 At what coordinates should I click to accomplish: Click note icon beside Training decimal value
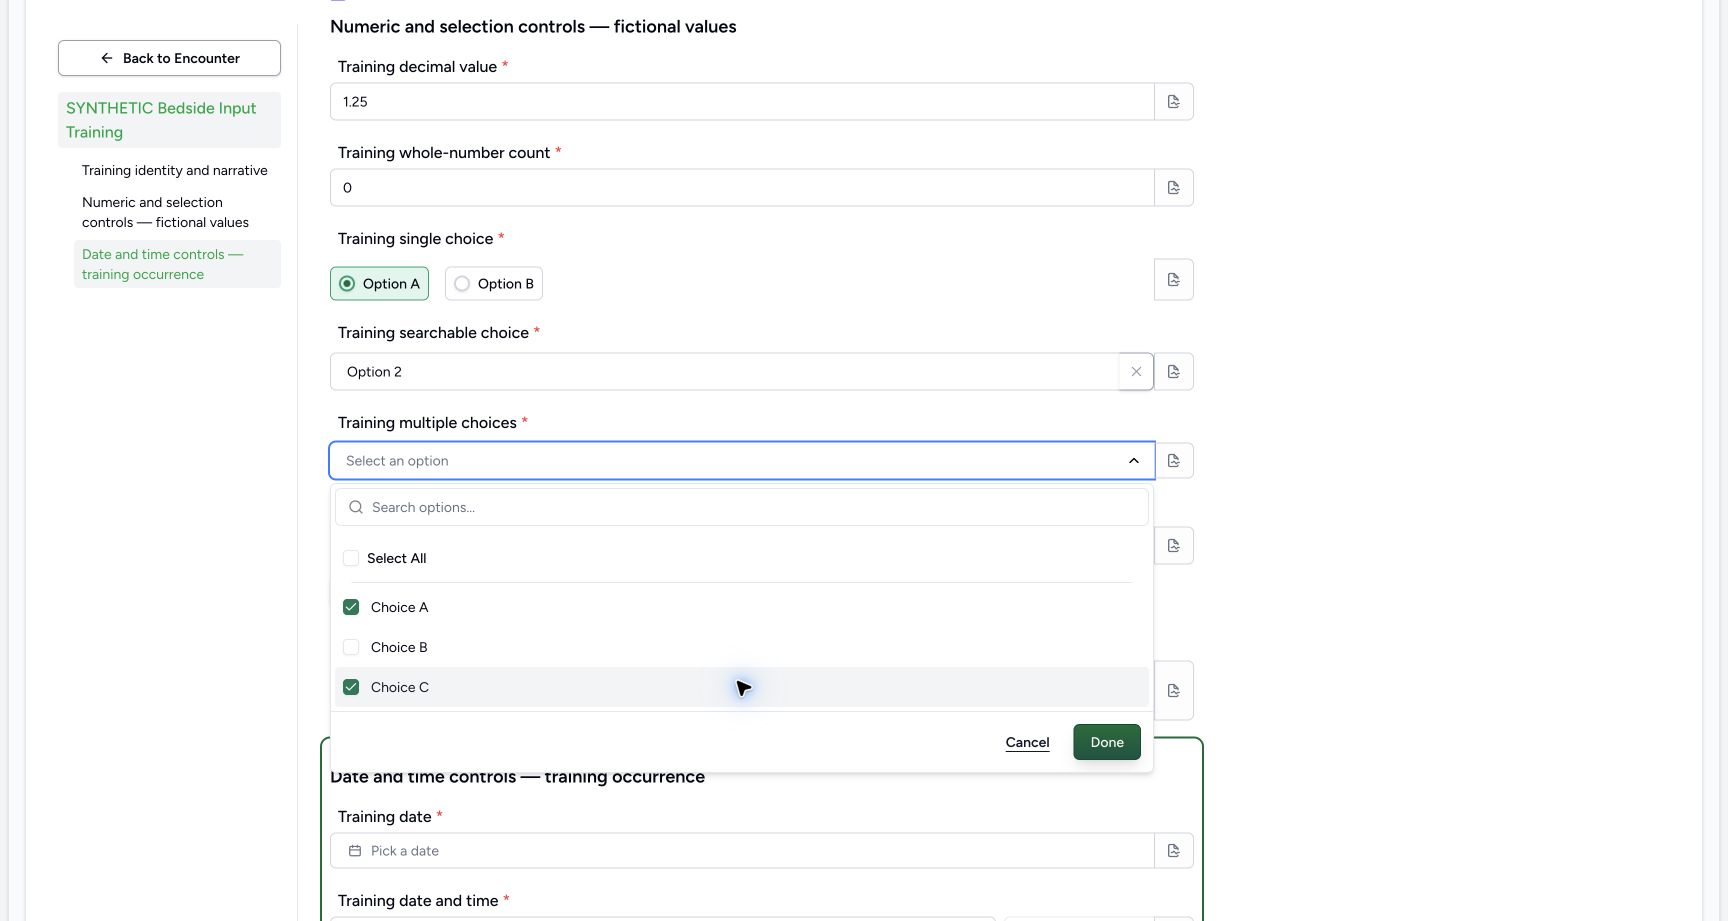[1173, 102]
